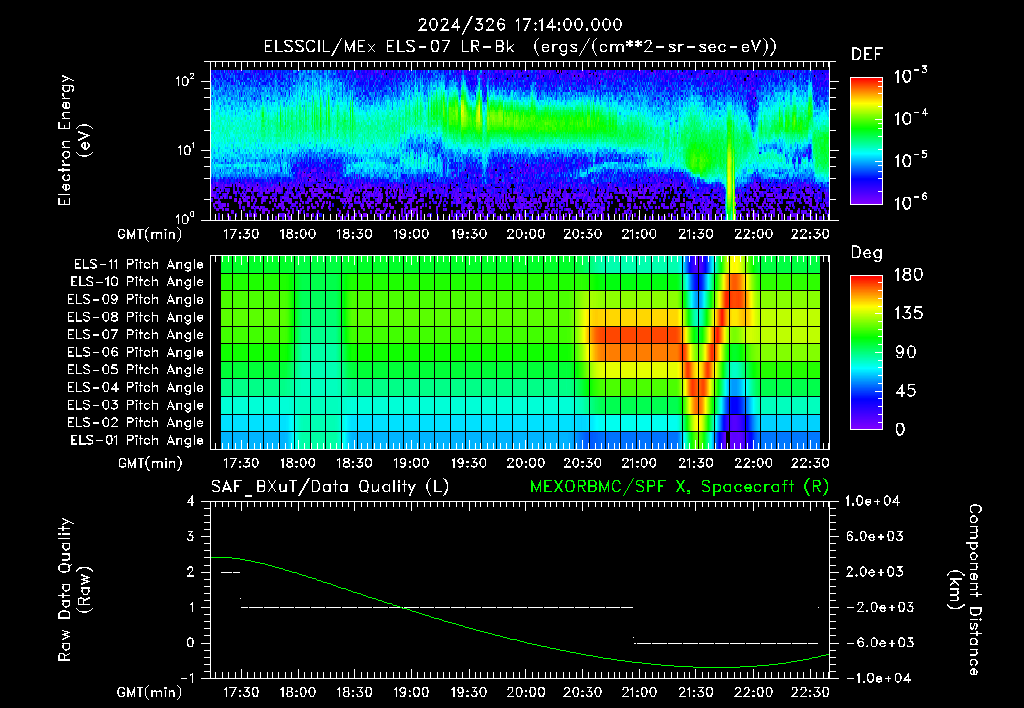
Task: Select the ELS-07 Pitch Angle row label
Action: coord(136,335)
